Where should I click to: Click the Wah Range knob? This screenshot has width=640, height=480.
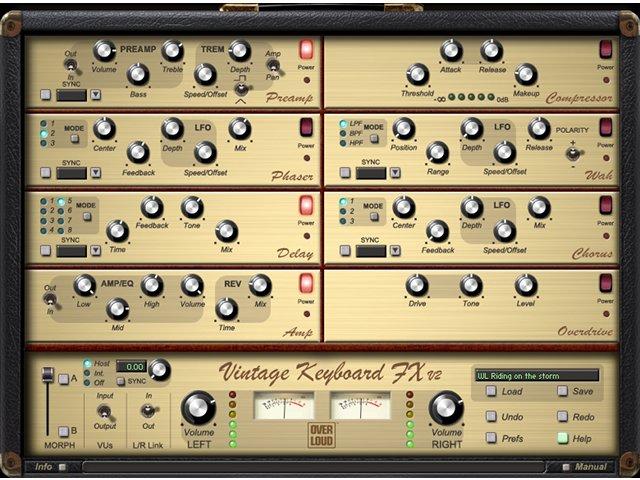pos(437,152)
